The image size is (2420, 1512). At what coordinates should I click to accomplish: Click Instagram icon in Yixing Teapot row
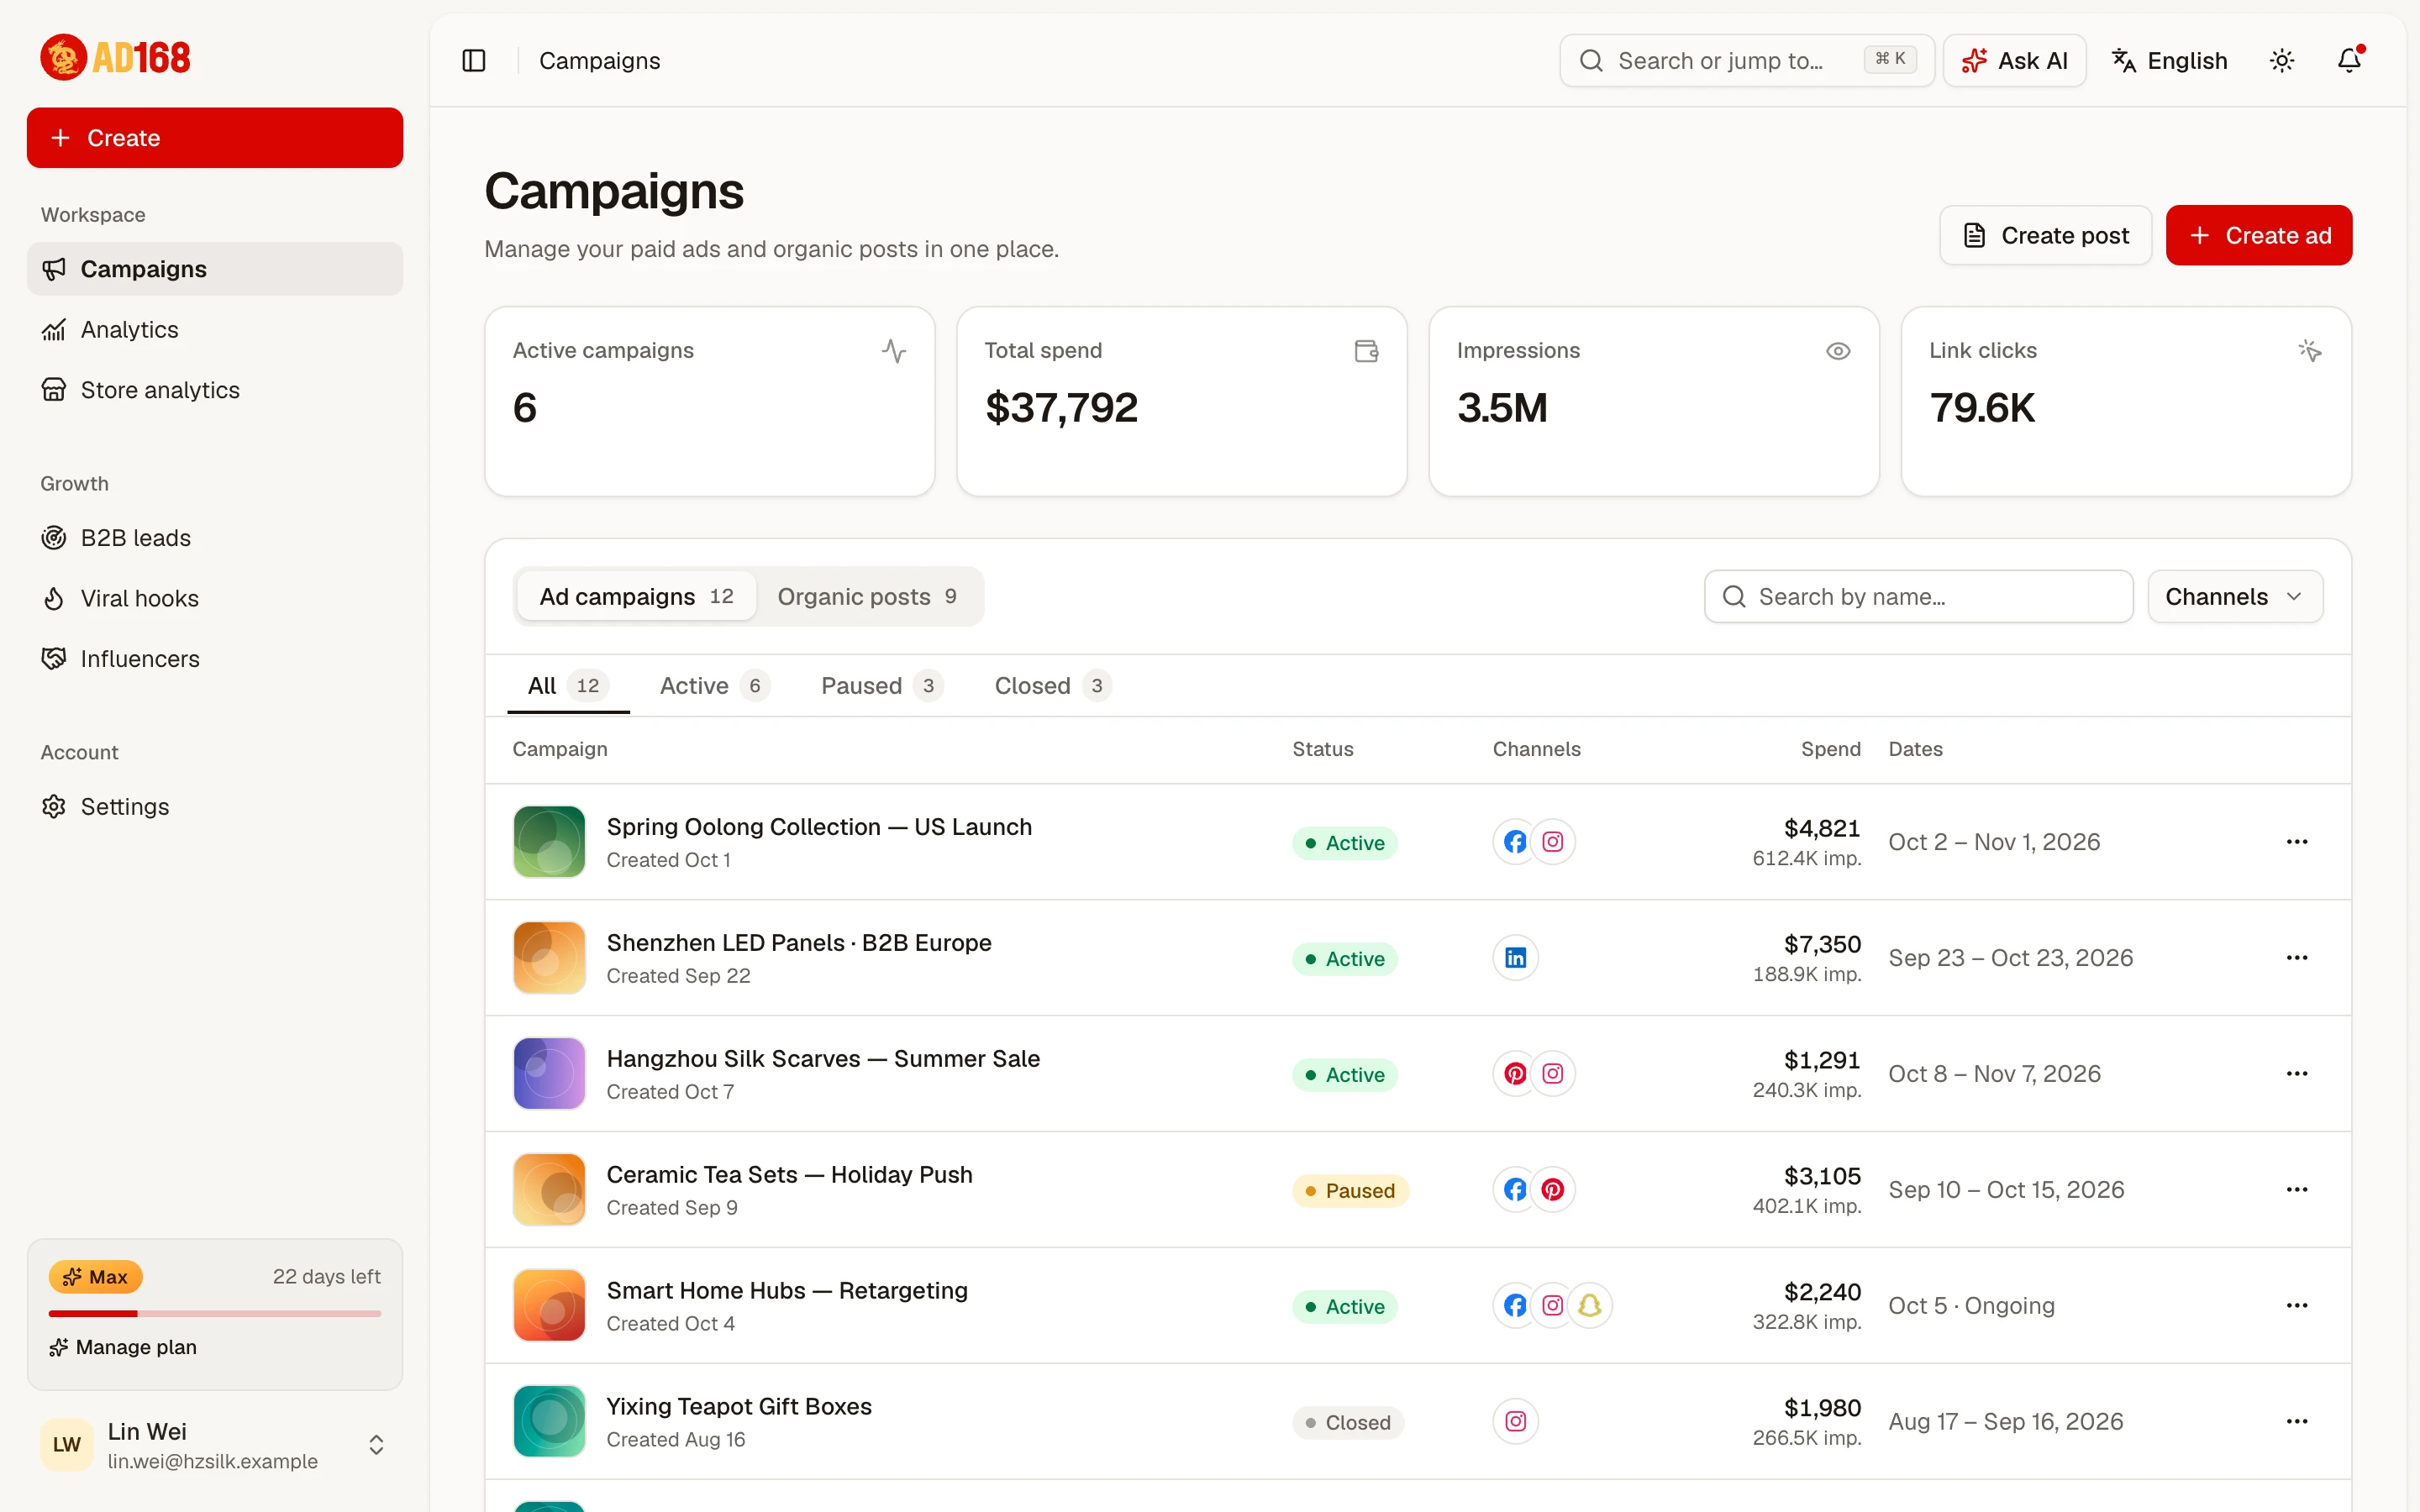(x=1515, y=1422)
